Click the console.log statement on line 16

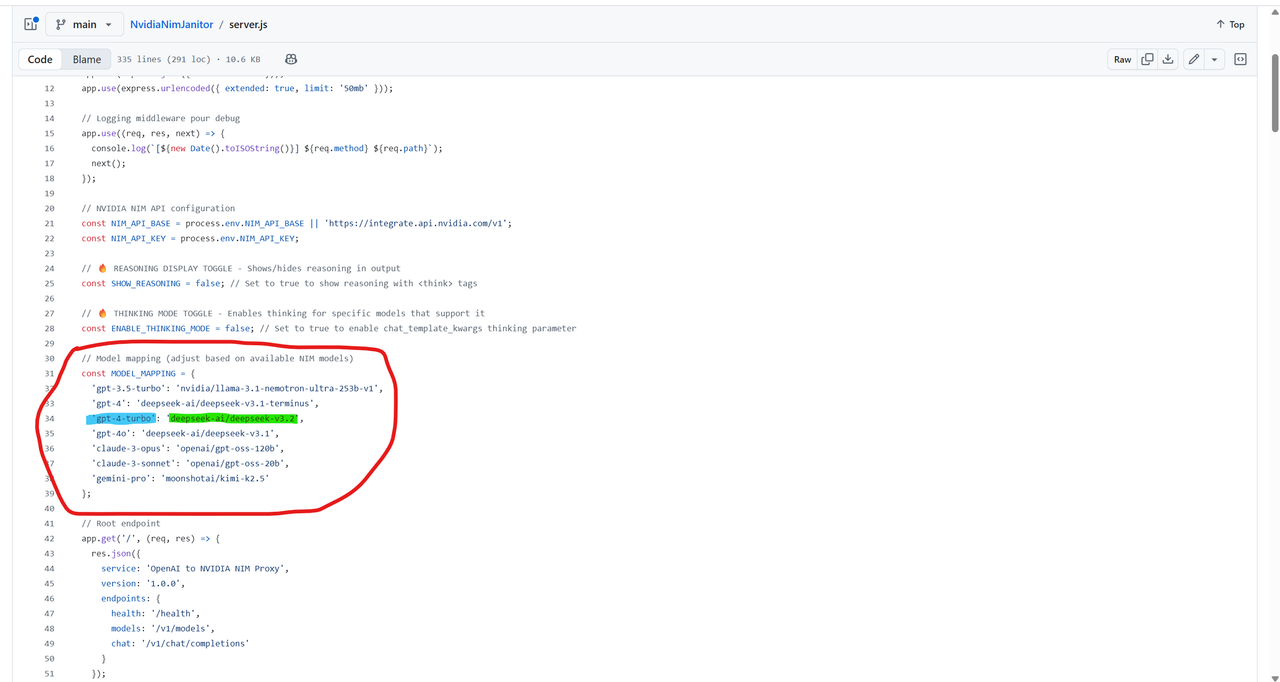[267, 148]
